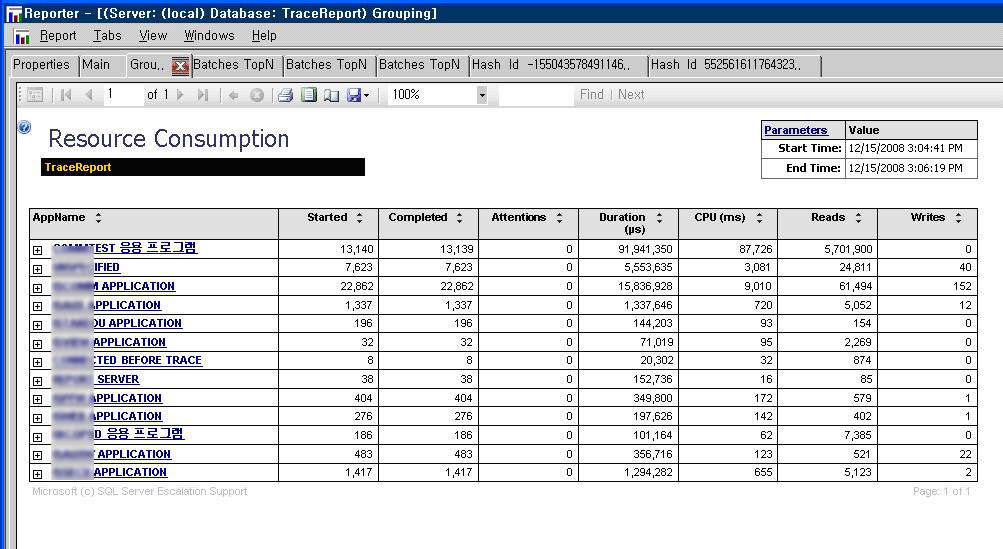
Task: Open the Help menu
Action: (x=264, y=36)
